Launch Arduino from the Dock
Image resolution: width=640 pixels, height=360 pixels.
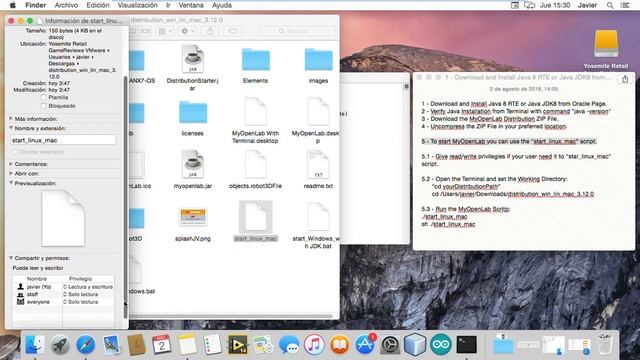(x=441, y=345)
